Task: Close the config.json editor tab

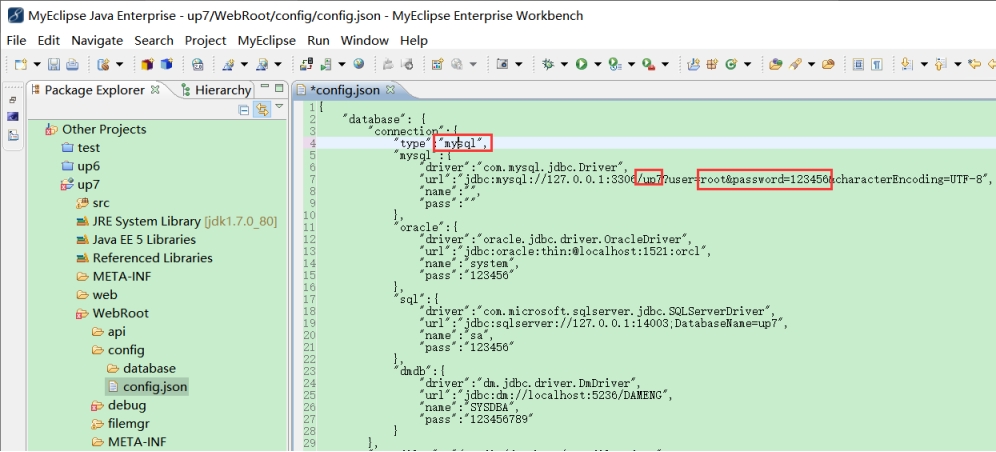Action: pos(391,90)
